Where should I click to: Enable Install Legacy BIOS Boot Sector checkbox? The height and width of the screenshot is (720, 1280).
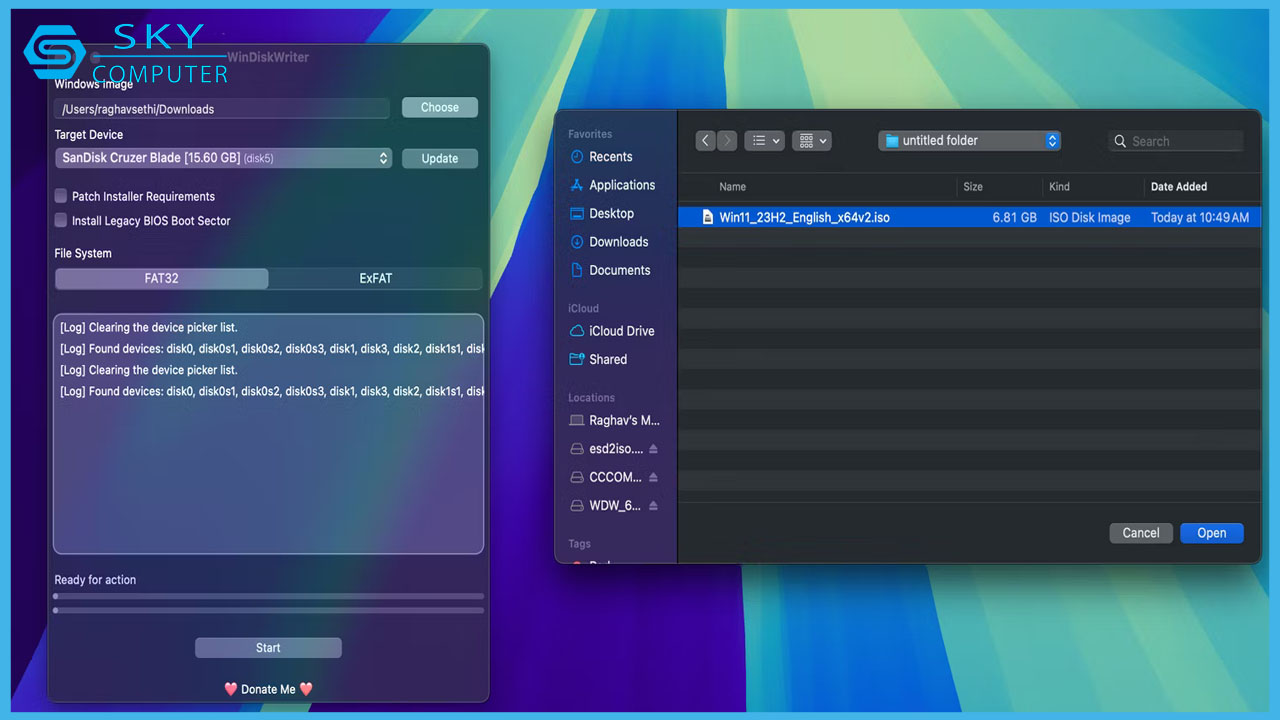61,220
